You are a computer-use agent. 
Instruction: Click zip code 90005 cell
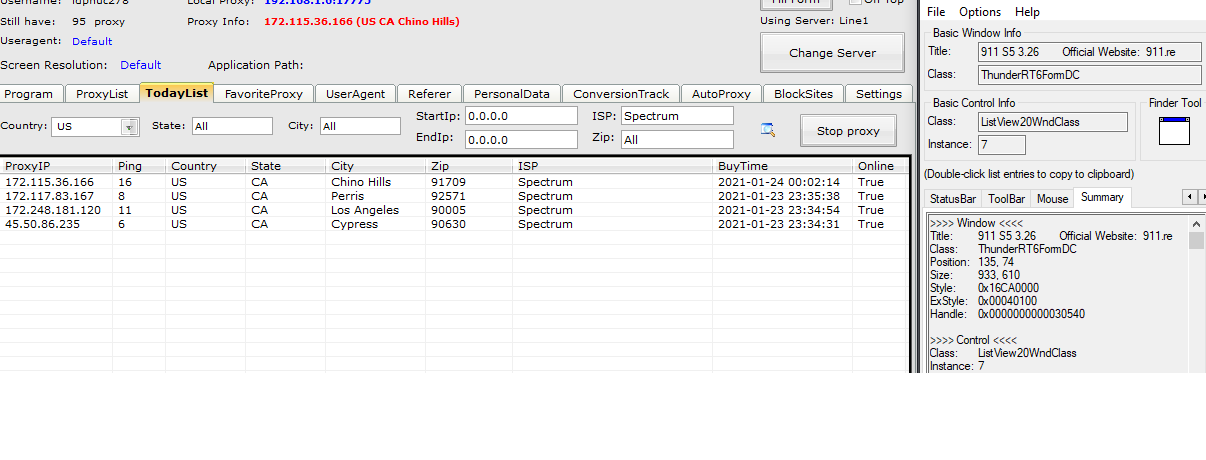click(x=448, y=210)
